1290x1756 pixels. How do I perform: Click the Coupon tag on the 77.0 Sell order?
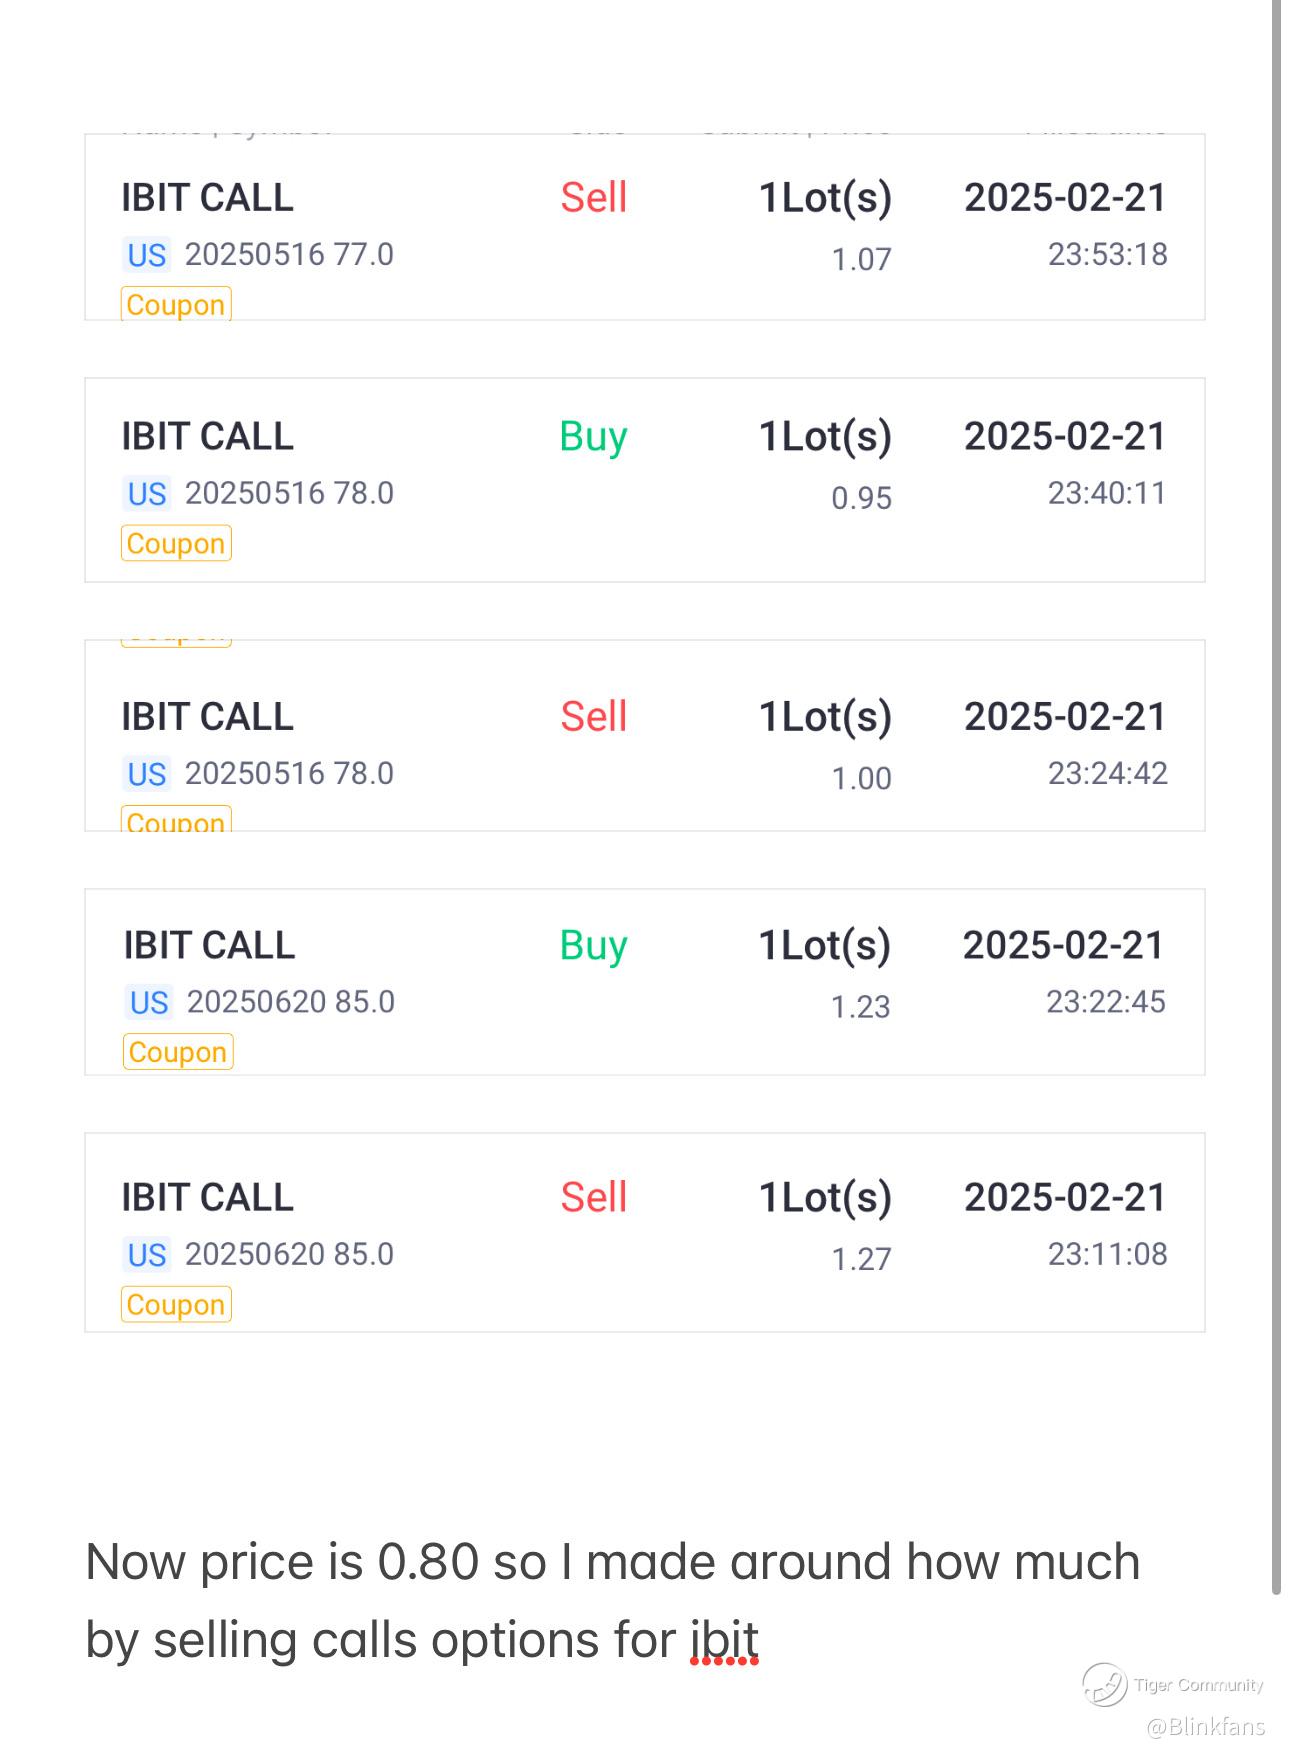click(176, 304)
